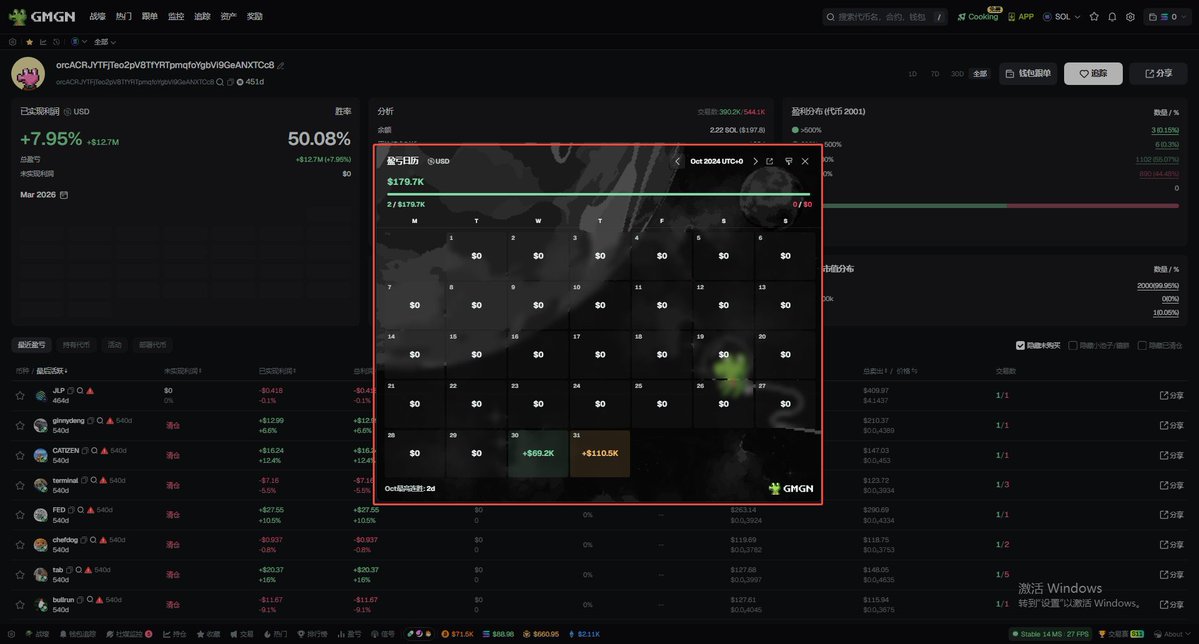This screenshot has width=1199, height=644.
Task: Click the edit pencil next to wallet address
Action: pyautogui.click(x=281, y=66)
